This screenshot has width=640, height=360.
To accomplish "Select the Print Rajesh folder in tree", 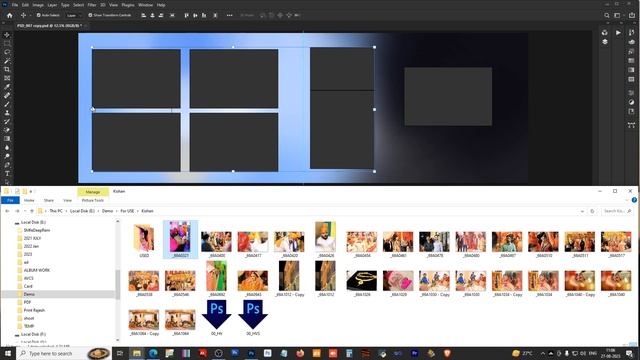I will click(x=34, y=310).
